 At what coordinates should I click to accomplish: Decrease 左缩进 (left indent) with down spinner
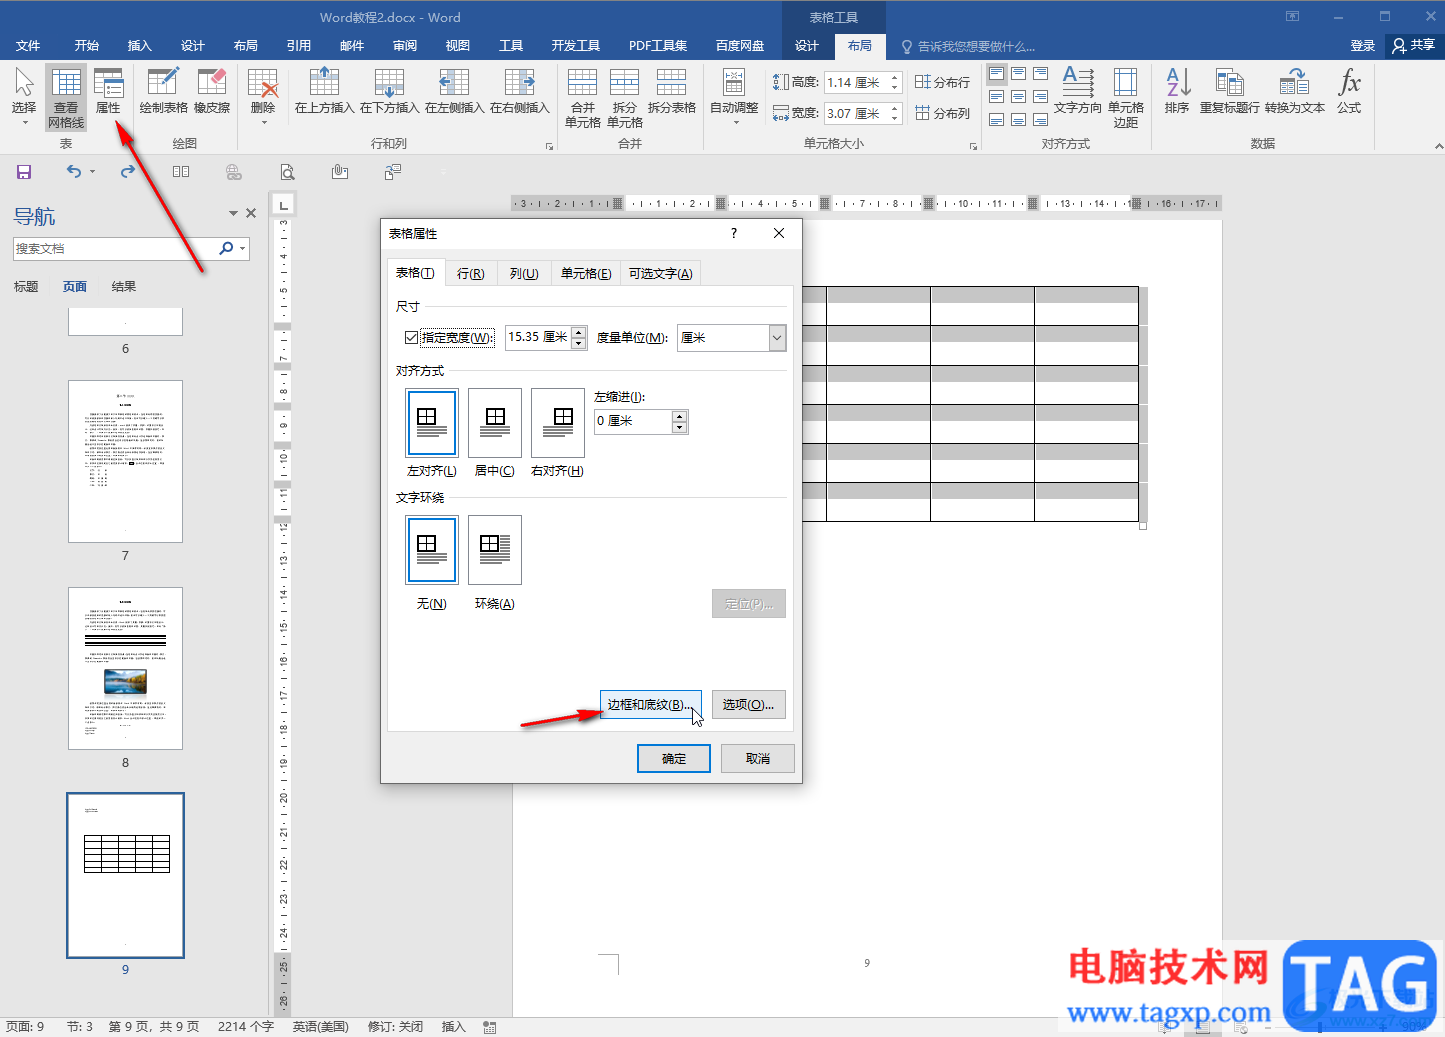pyautogui.click(x=680, y=427)
